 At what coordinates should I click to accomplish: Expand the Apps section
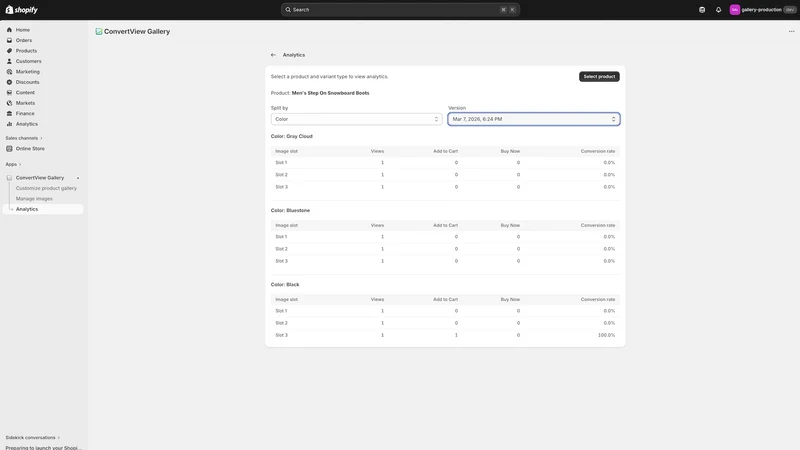tap(13, 164)
